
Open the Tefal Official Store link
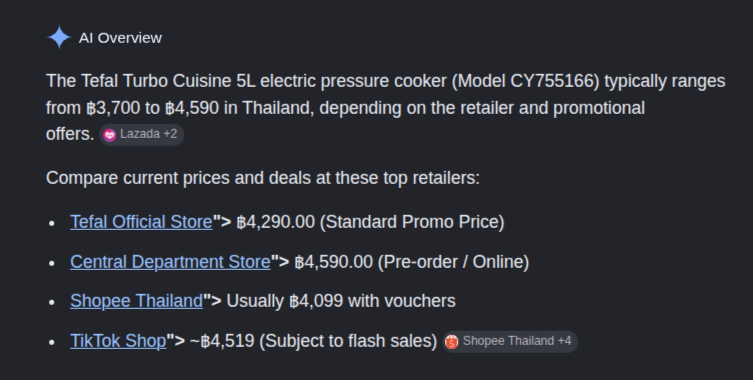[x=141, y=222]
